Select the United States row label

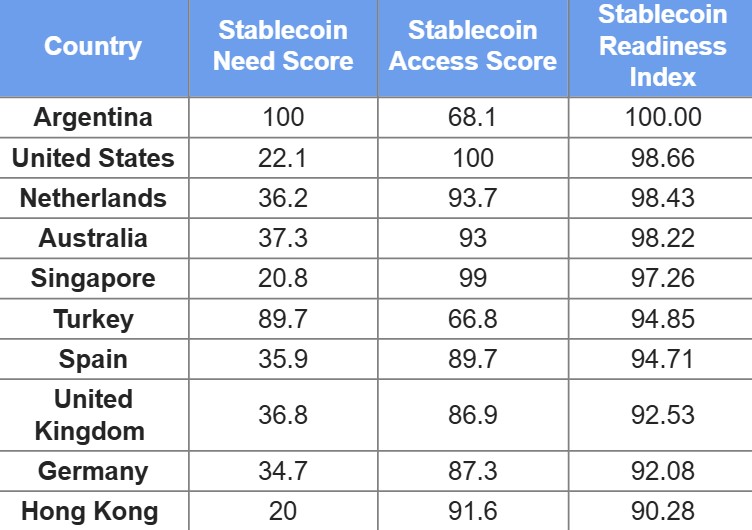93,158
